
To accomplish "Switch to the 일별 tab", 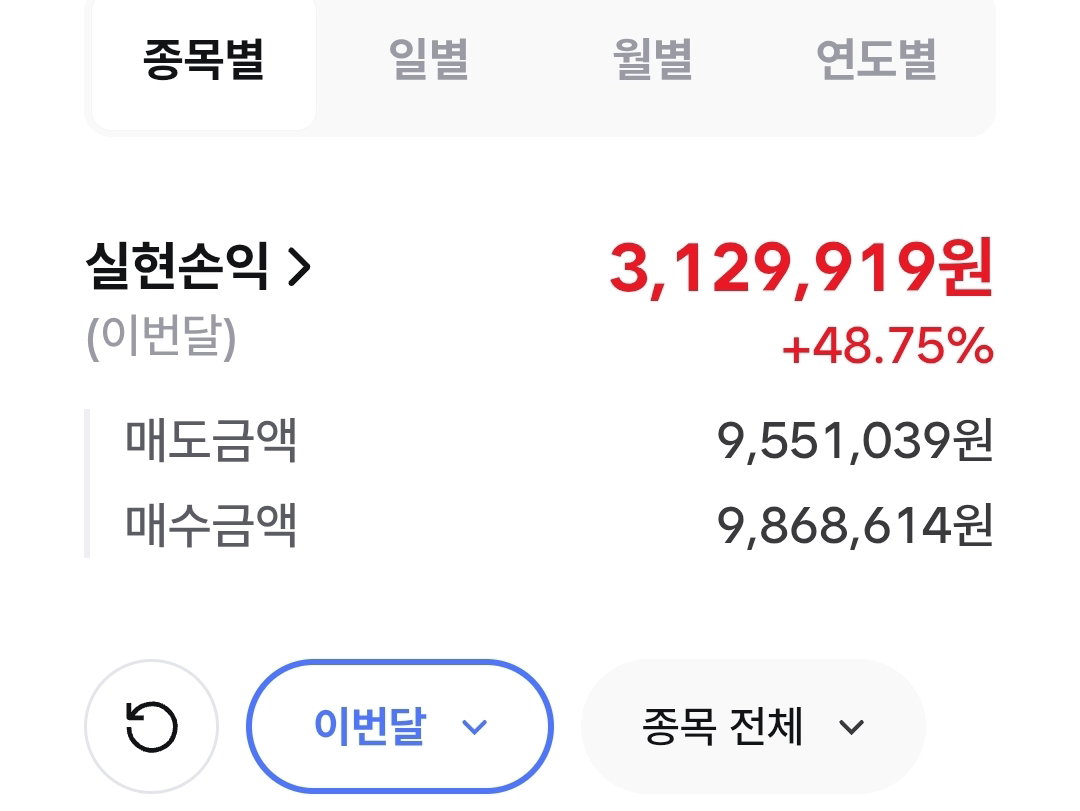I will tap(428, 61).
